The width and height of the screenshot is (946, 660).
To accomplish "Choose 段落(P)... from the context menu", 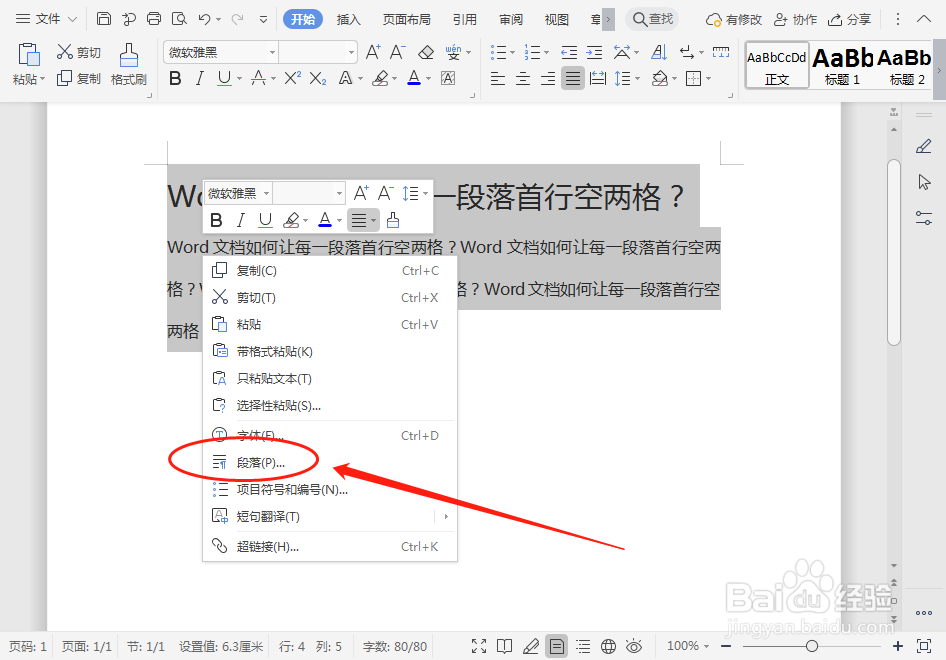I will (329, 463).
